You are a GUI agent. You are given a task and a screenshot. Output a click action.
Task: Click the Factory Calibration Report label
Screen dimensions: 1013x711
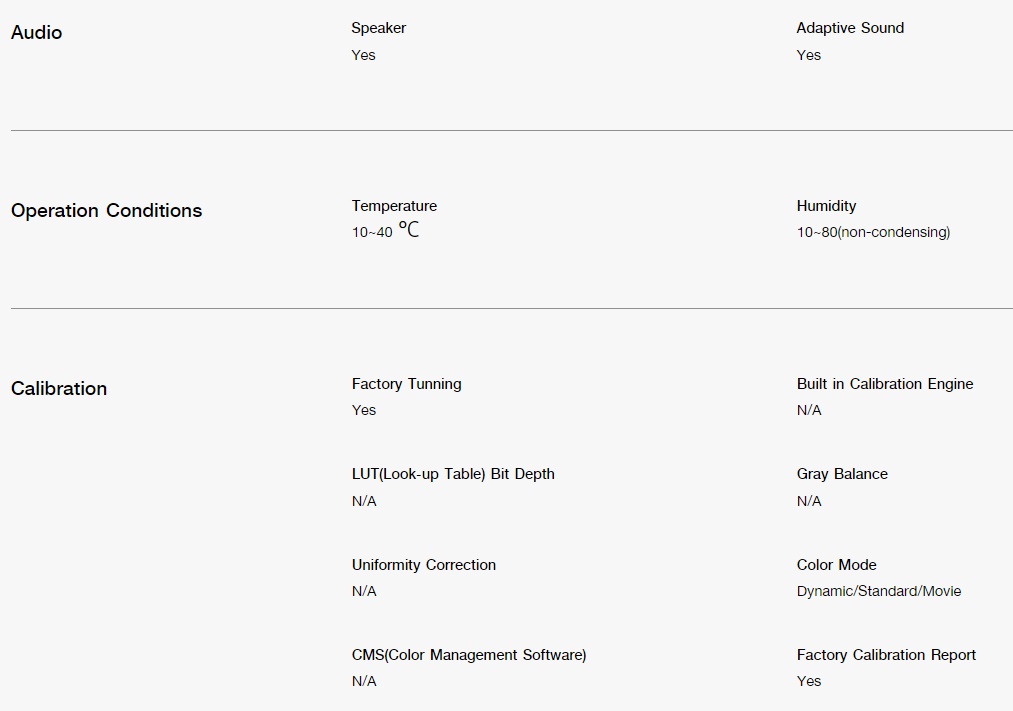point(886,655)
